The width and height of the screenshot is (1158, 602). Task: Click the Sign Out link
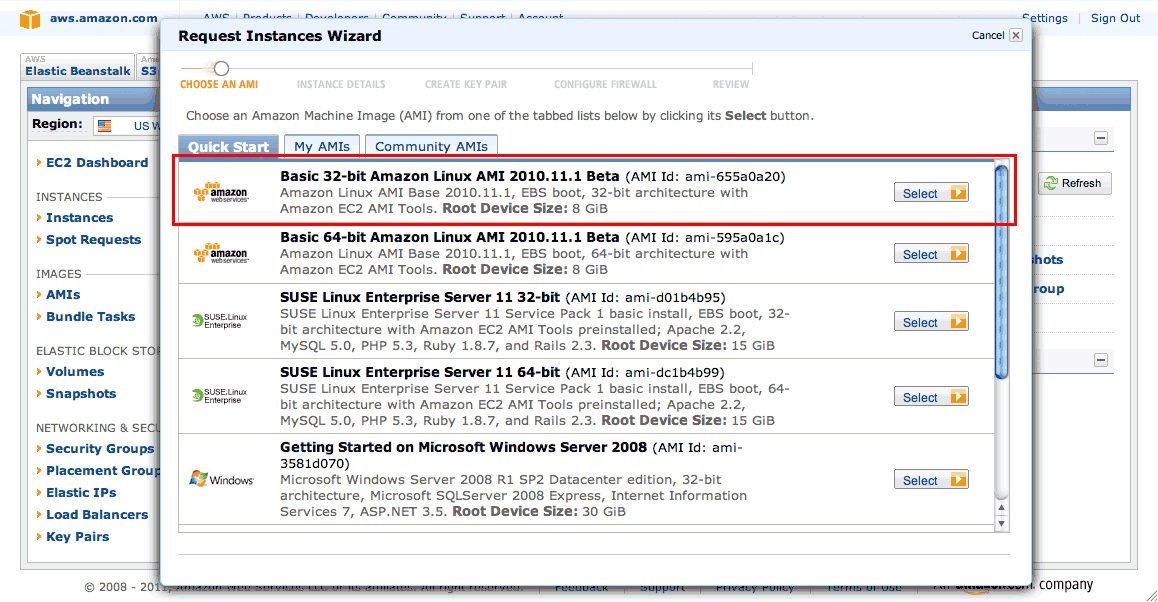1115,18
